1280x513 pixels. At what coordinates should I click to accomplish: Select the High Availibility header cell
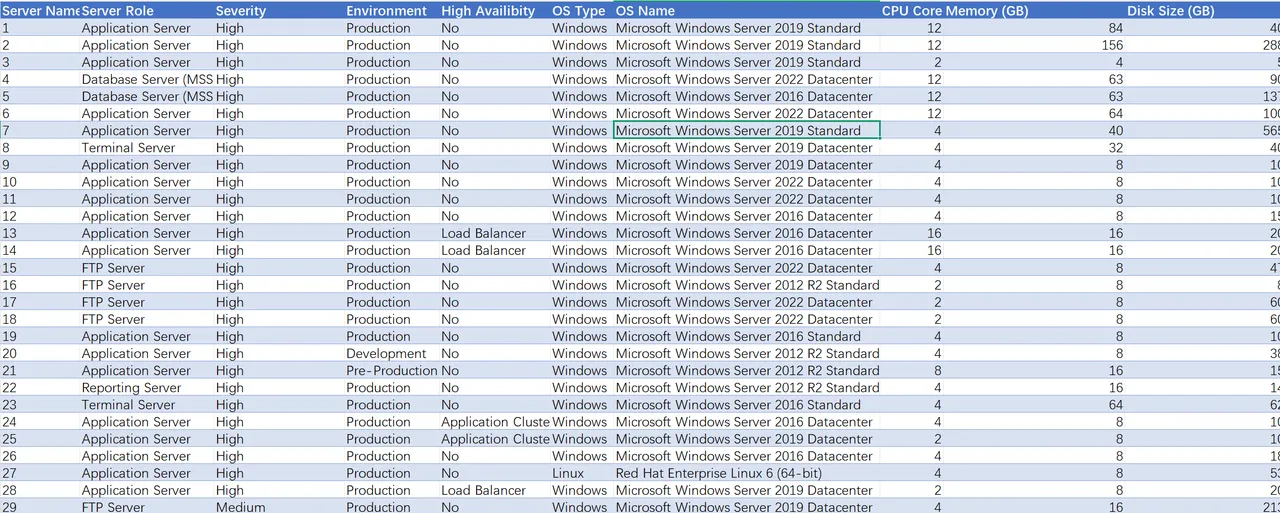pos(494,11)
